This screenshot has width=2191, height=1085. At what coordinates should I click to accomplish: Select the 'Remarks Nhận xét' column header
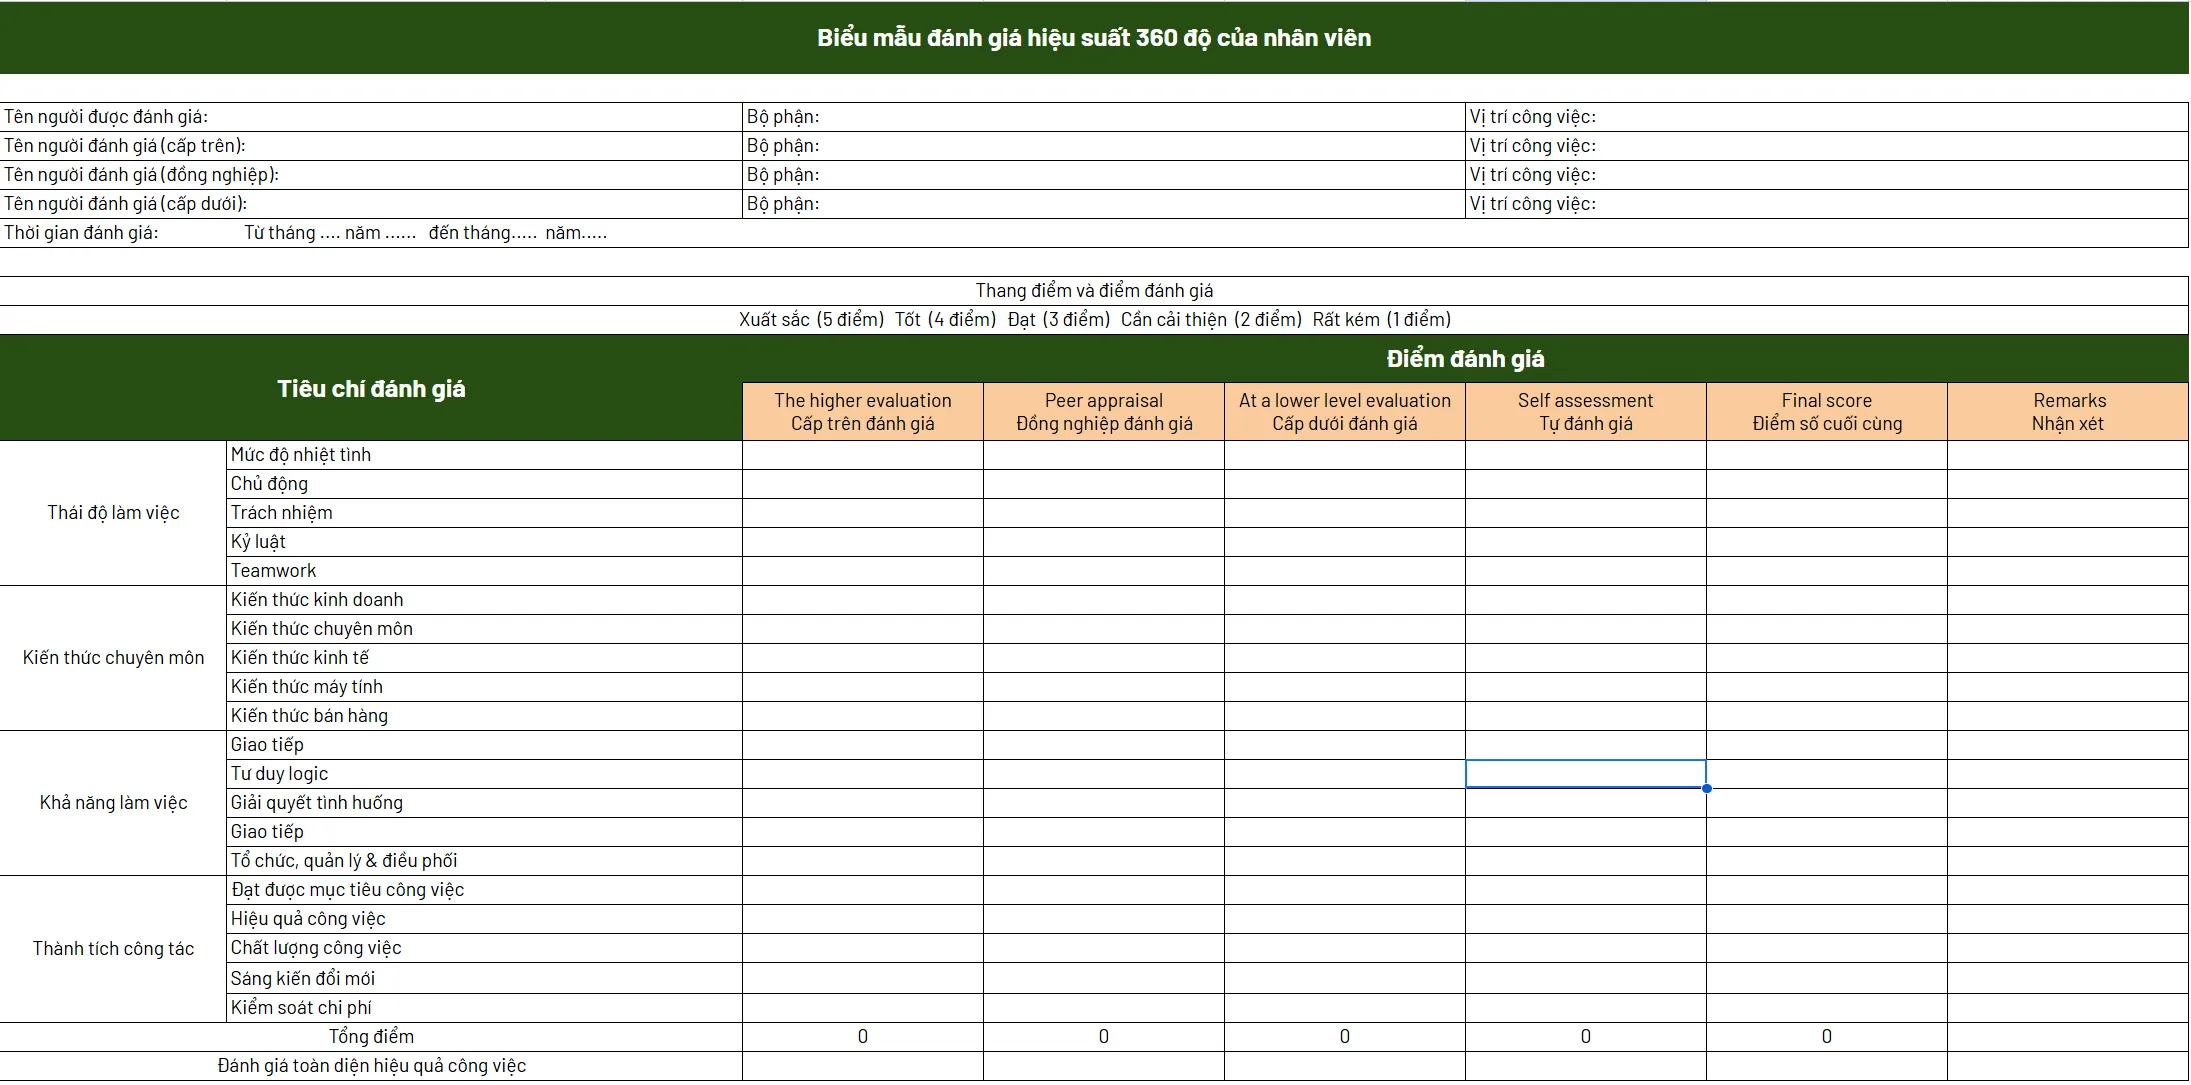tap(2068, 412)
